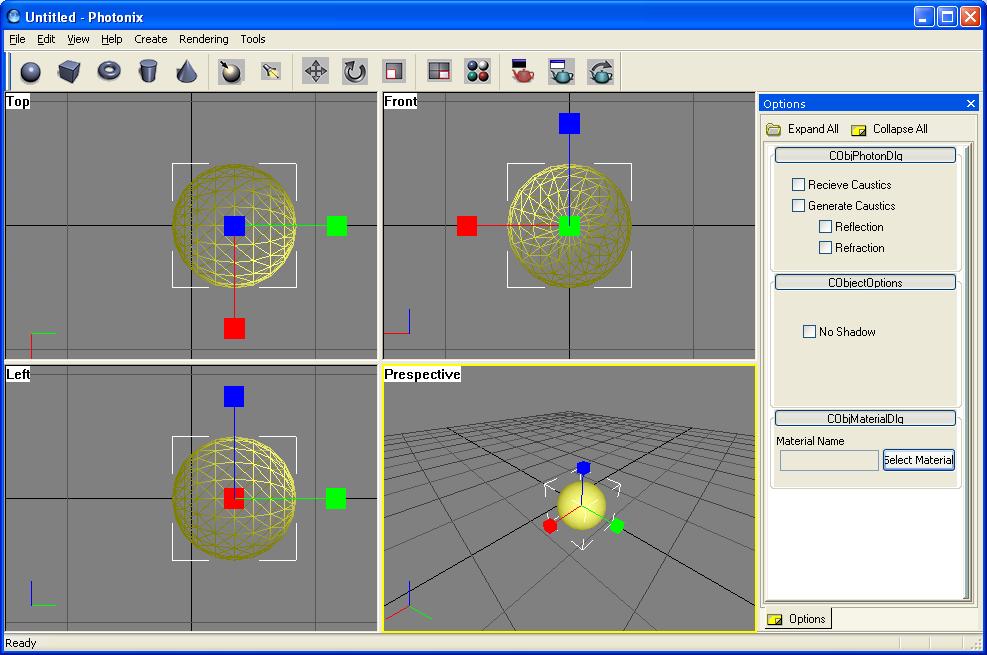Select the cylinder primitive tool
This screenshot has height=655, width=987.
point(148,72)
